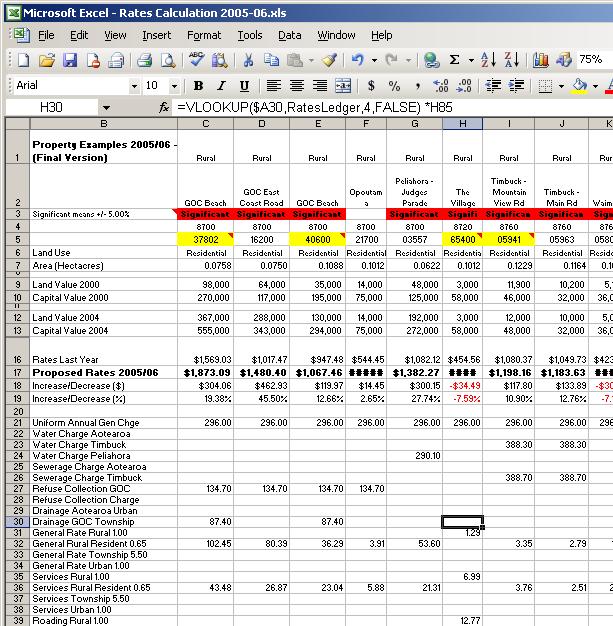Click the Increase Indent icon
The width and height of the screenshot is (613, 626).
pyautogui.click(x=516, y=85)
